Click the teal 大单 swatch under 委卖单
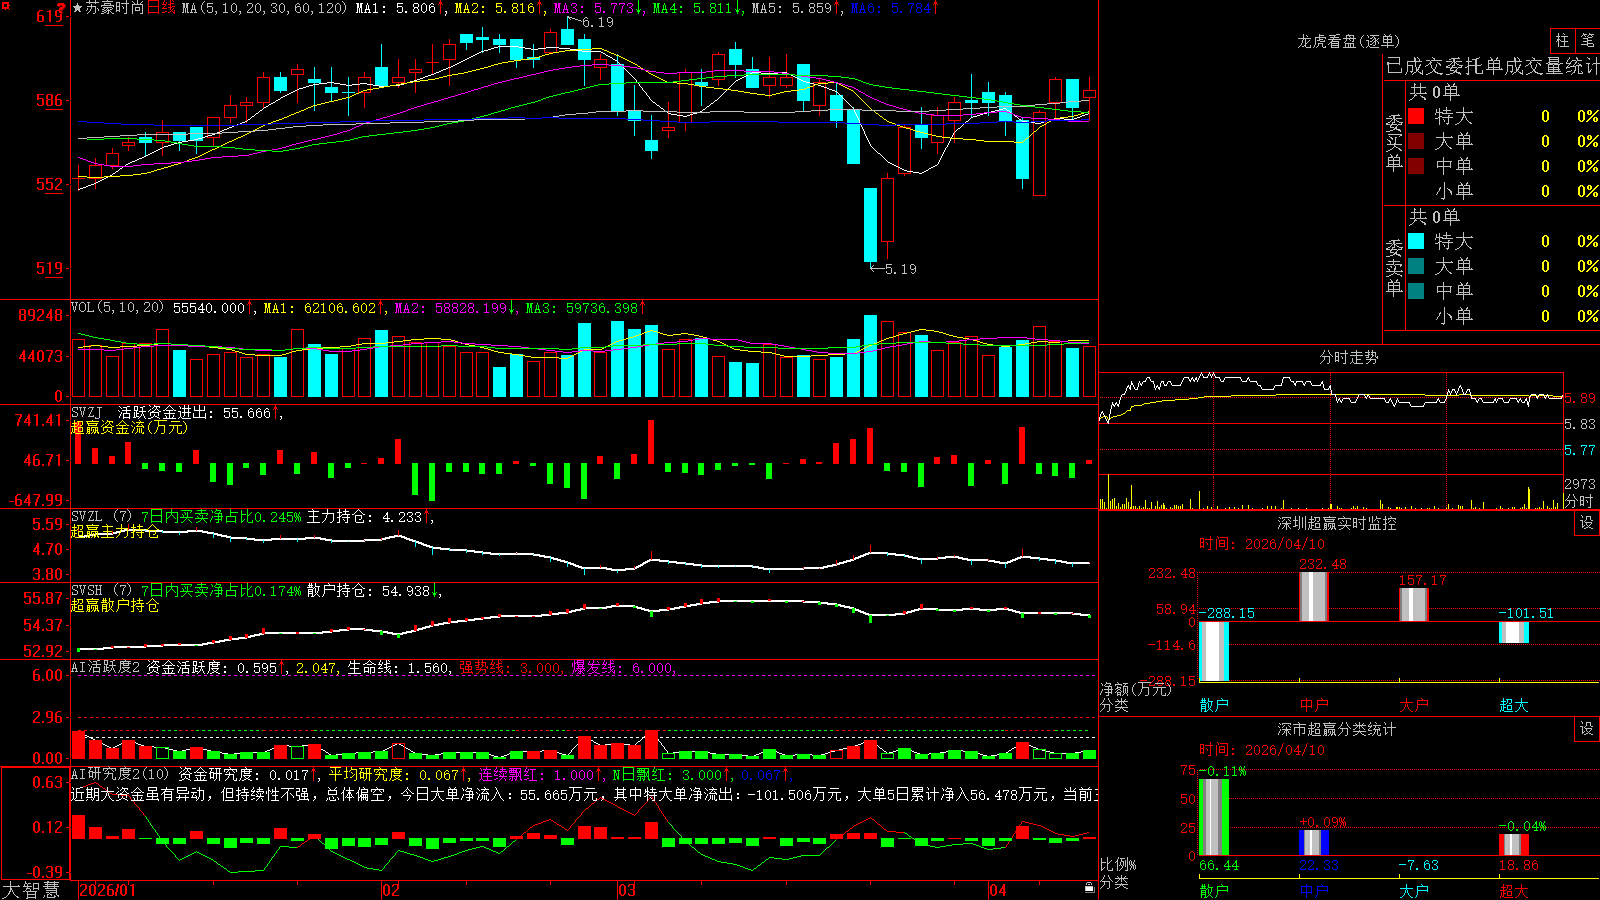1600x900 pixels. (x=1416, y=266)
